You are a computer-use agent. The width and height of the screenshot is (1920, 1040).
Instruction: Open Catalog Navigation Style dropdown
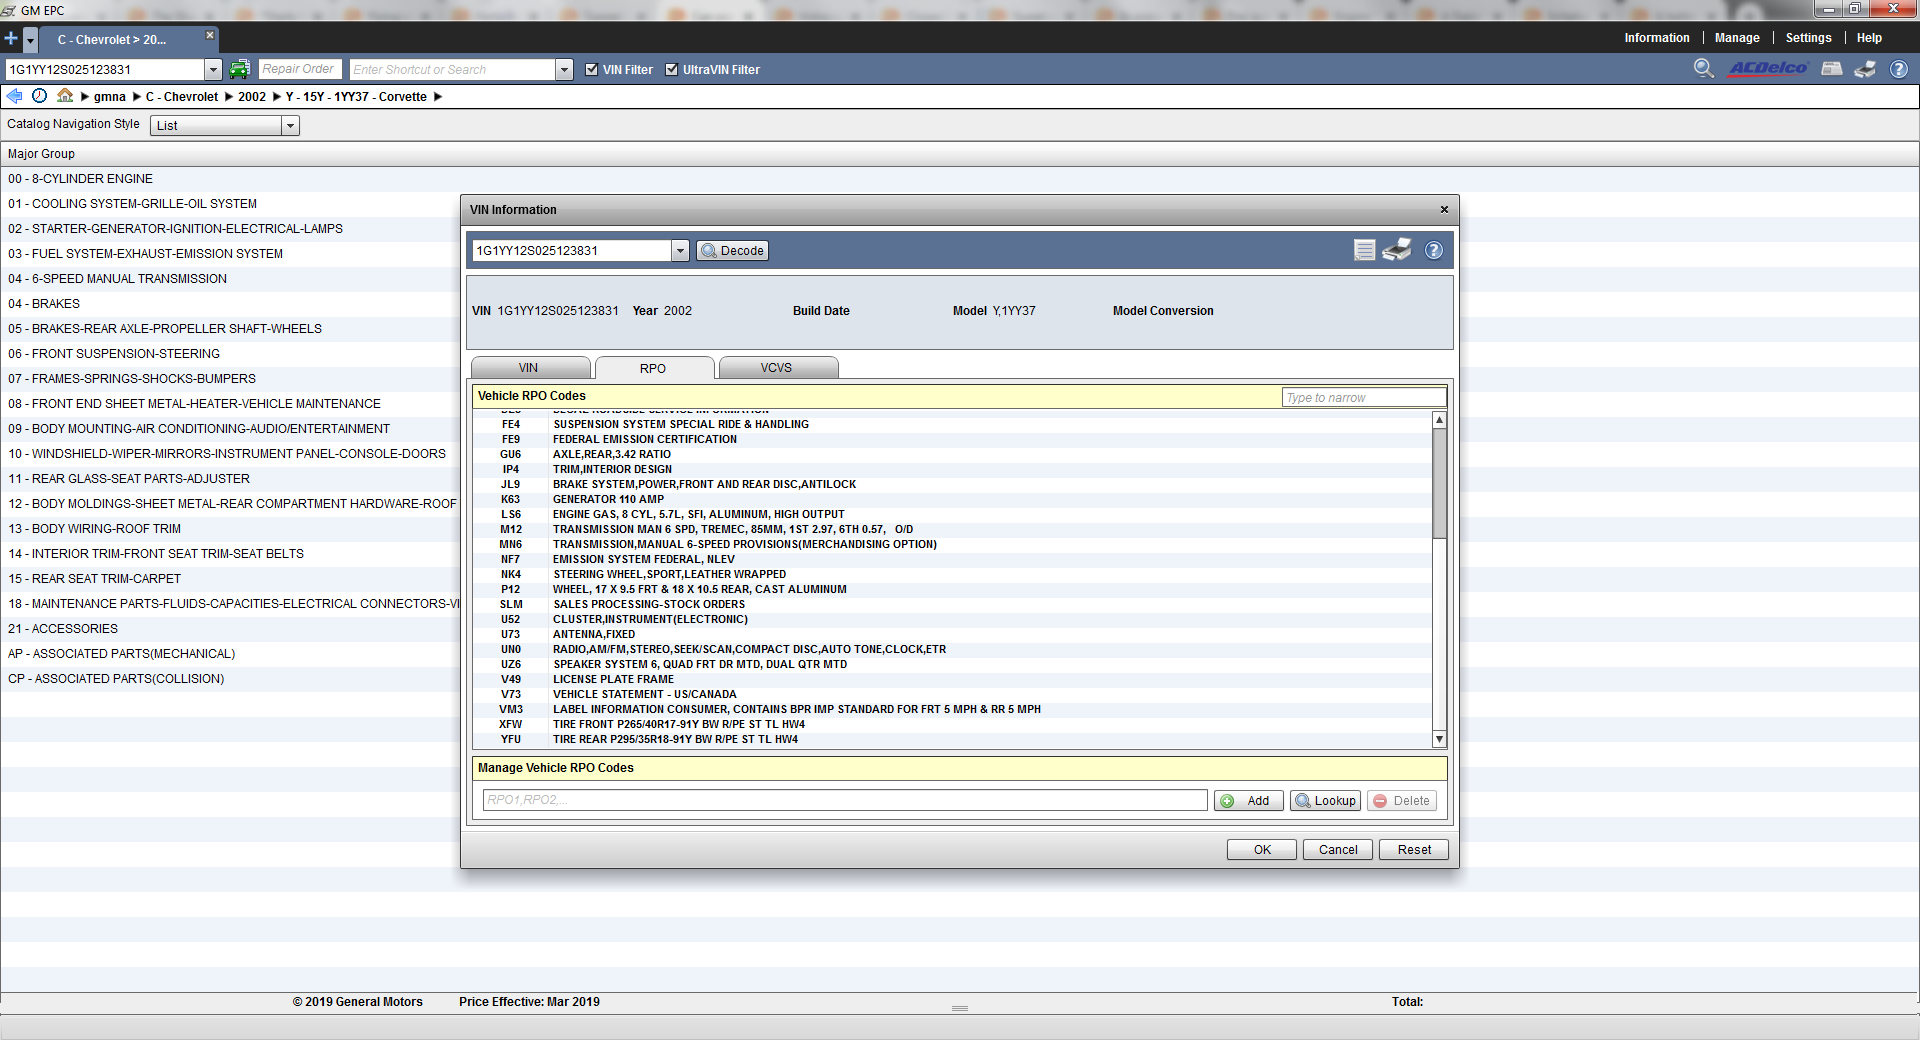(290, 126)
